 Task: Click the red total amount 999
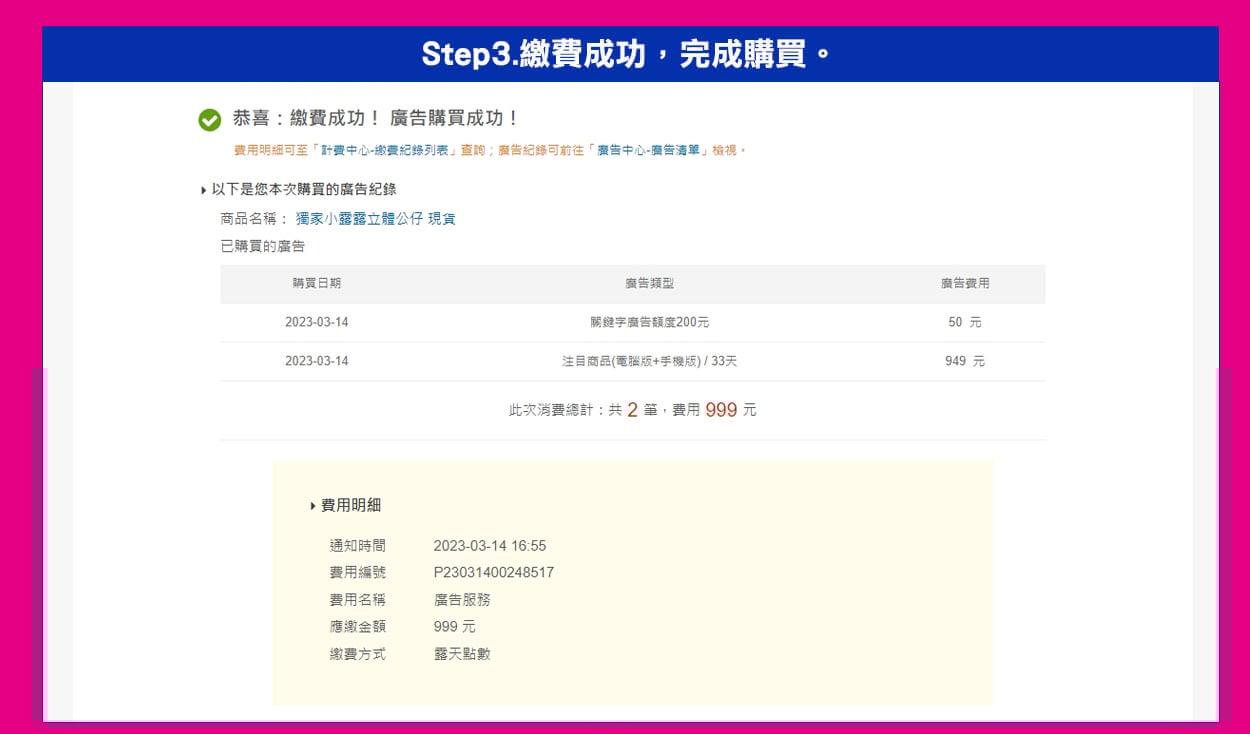tap(720, 409)
